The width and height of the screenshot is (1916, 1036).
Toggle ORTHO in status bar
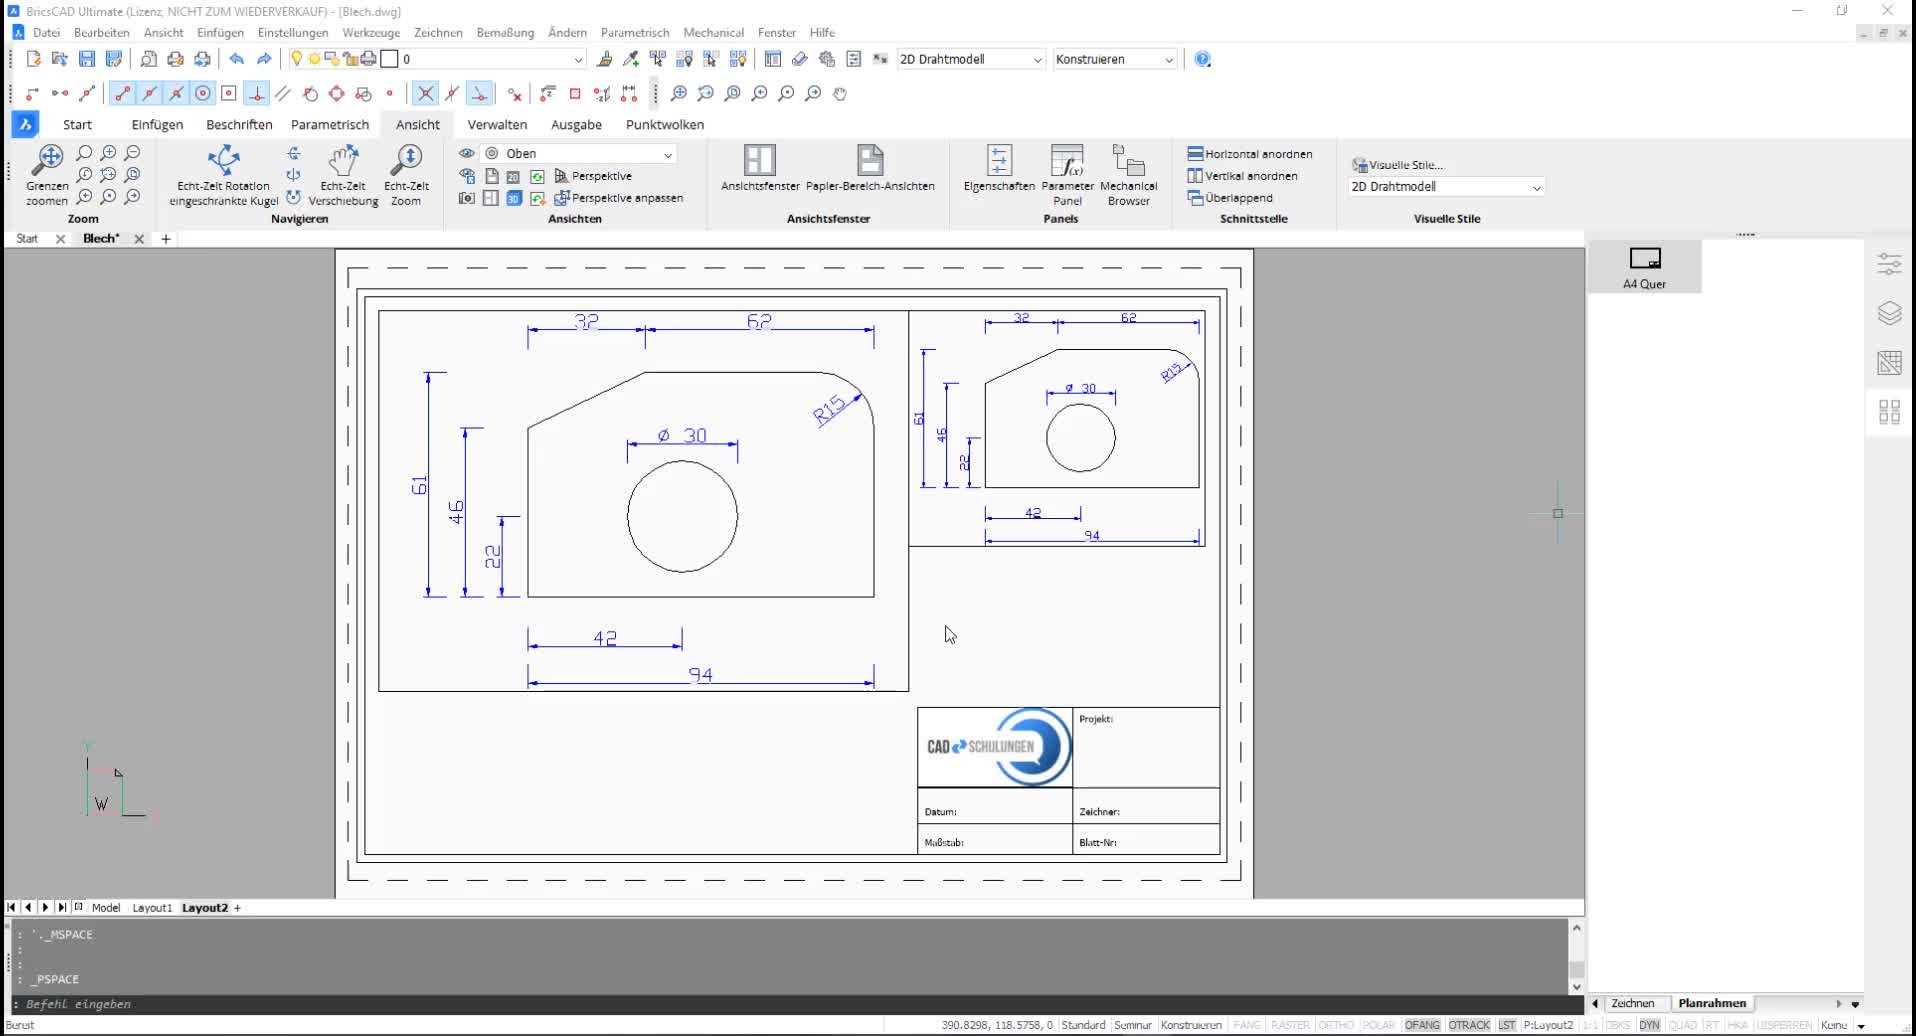click(1336, 1025)
